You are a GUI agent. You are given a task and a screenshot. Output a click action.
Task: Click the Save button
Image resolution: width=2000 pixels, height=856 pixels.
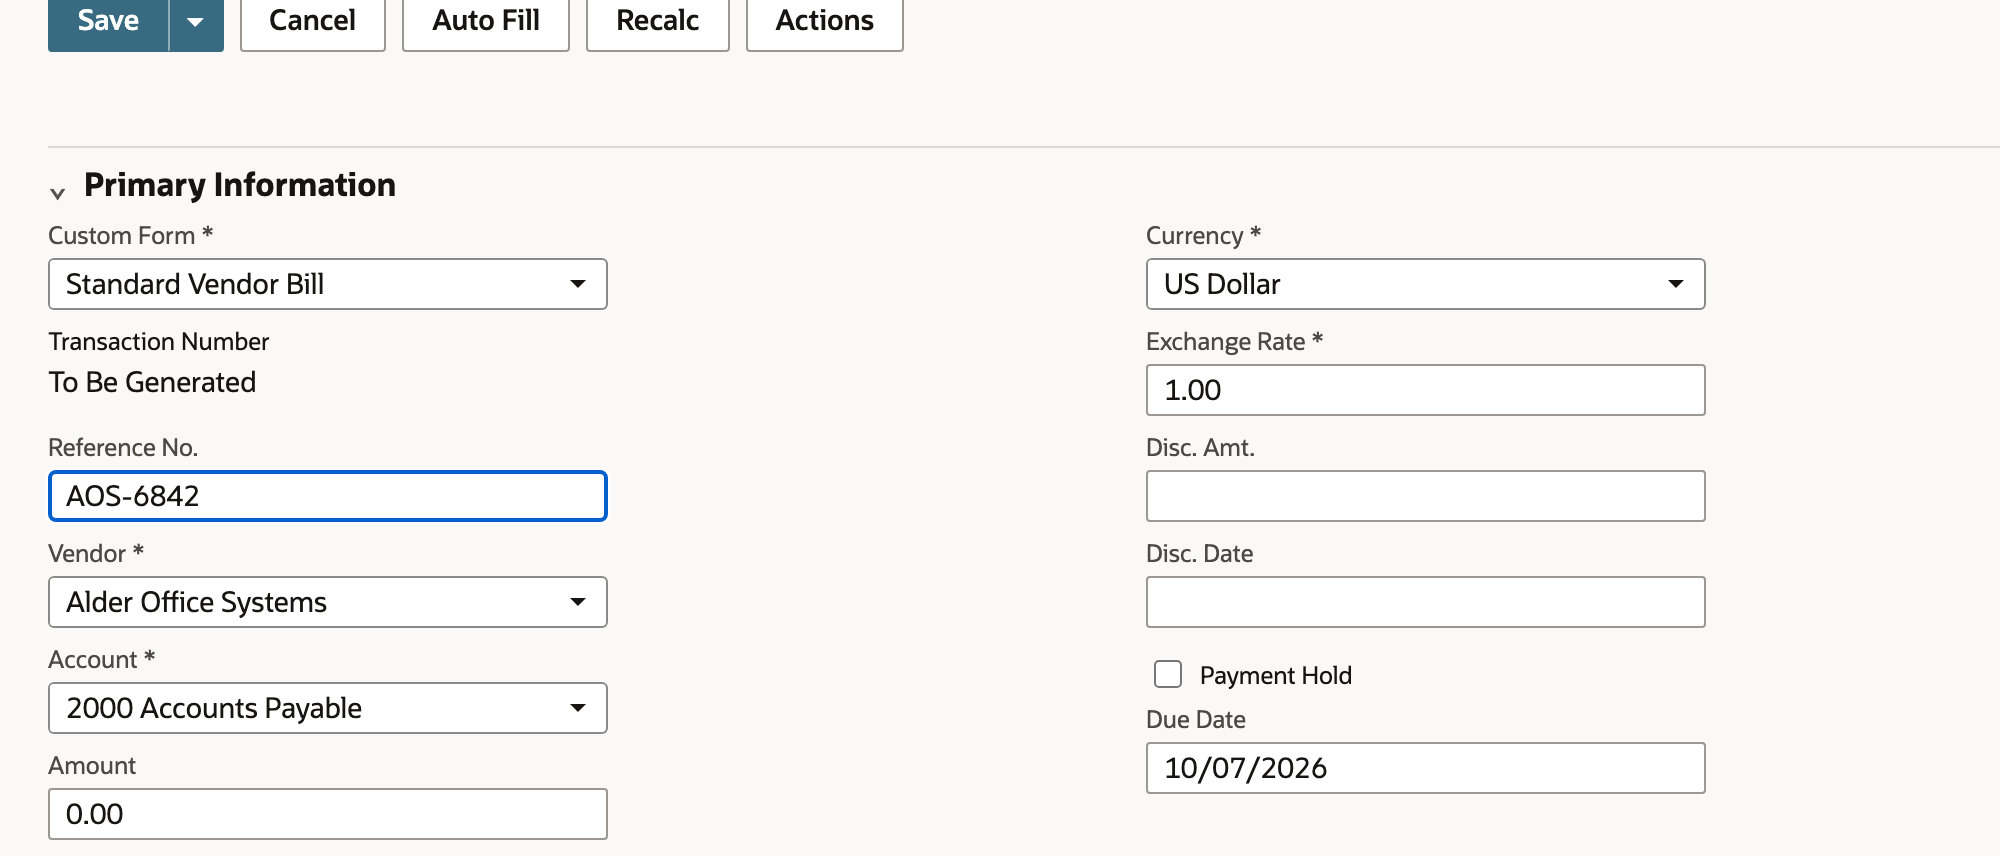(x=108, y=22)
